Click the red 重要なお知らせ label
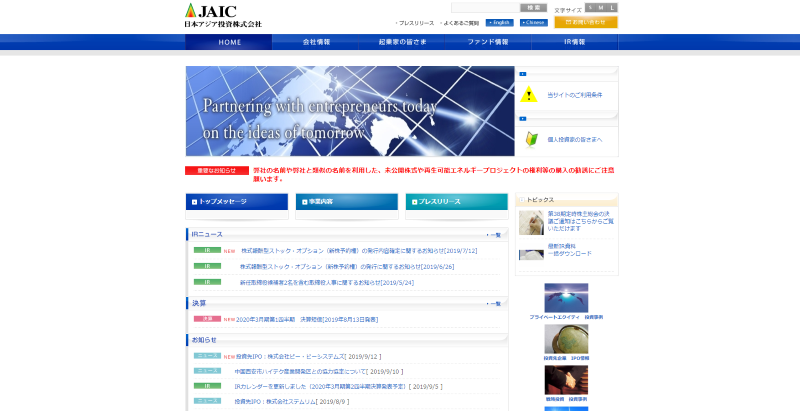 tap(217, 170)
